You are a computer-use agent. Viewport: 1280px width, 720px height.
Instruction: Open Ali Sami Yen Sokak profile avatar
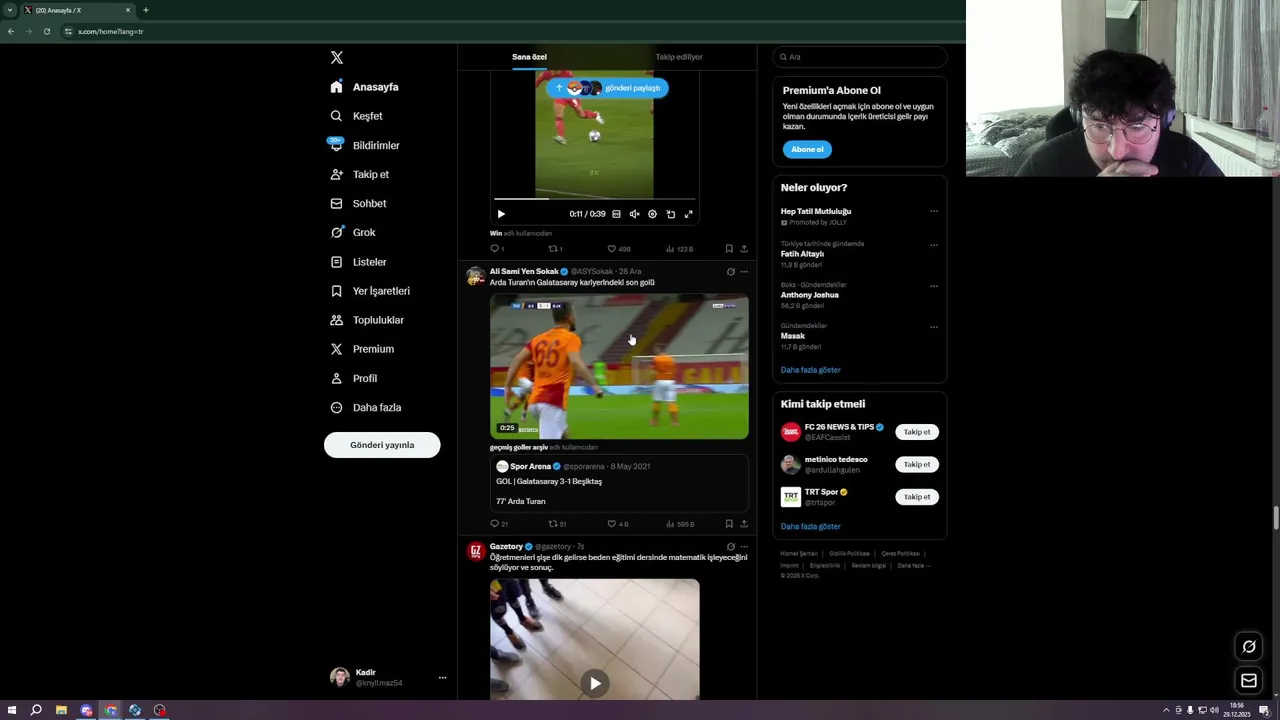tap(475, 276)
